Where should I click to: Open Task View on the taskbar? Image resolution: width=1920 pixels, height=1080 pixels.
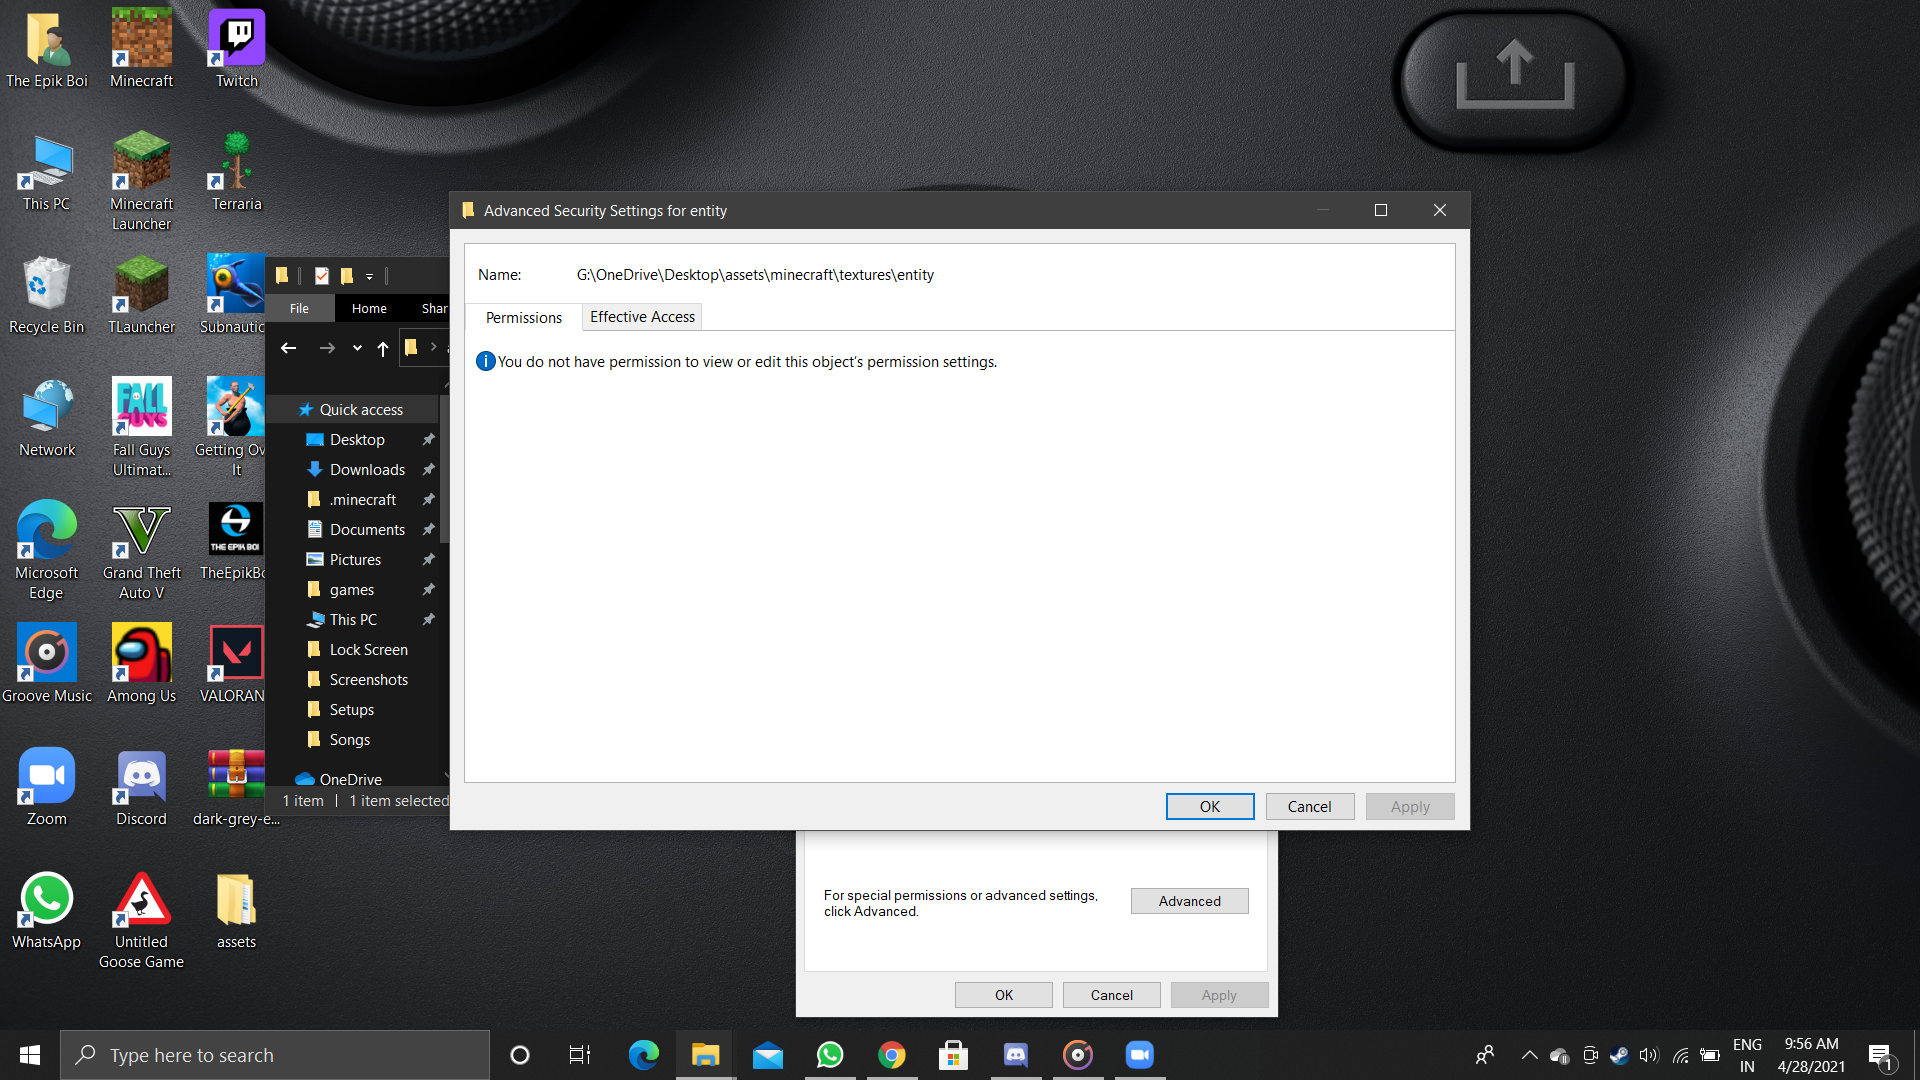(579, 1055)
